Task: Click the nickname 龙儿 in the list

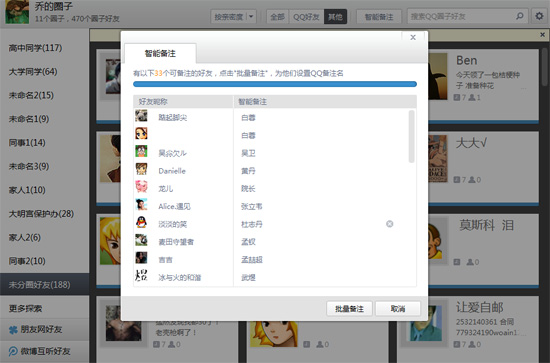Action: [x=166, y=189]
